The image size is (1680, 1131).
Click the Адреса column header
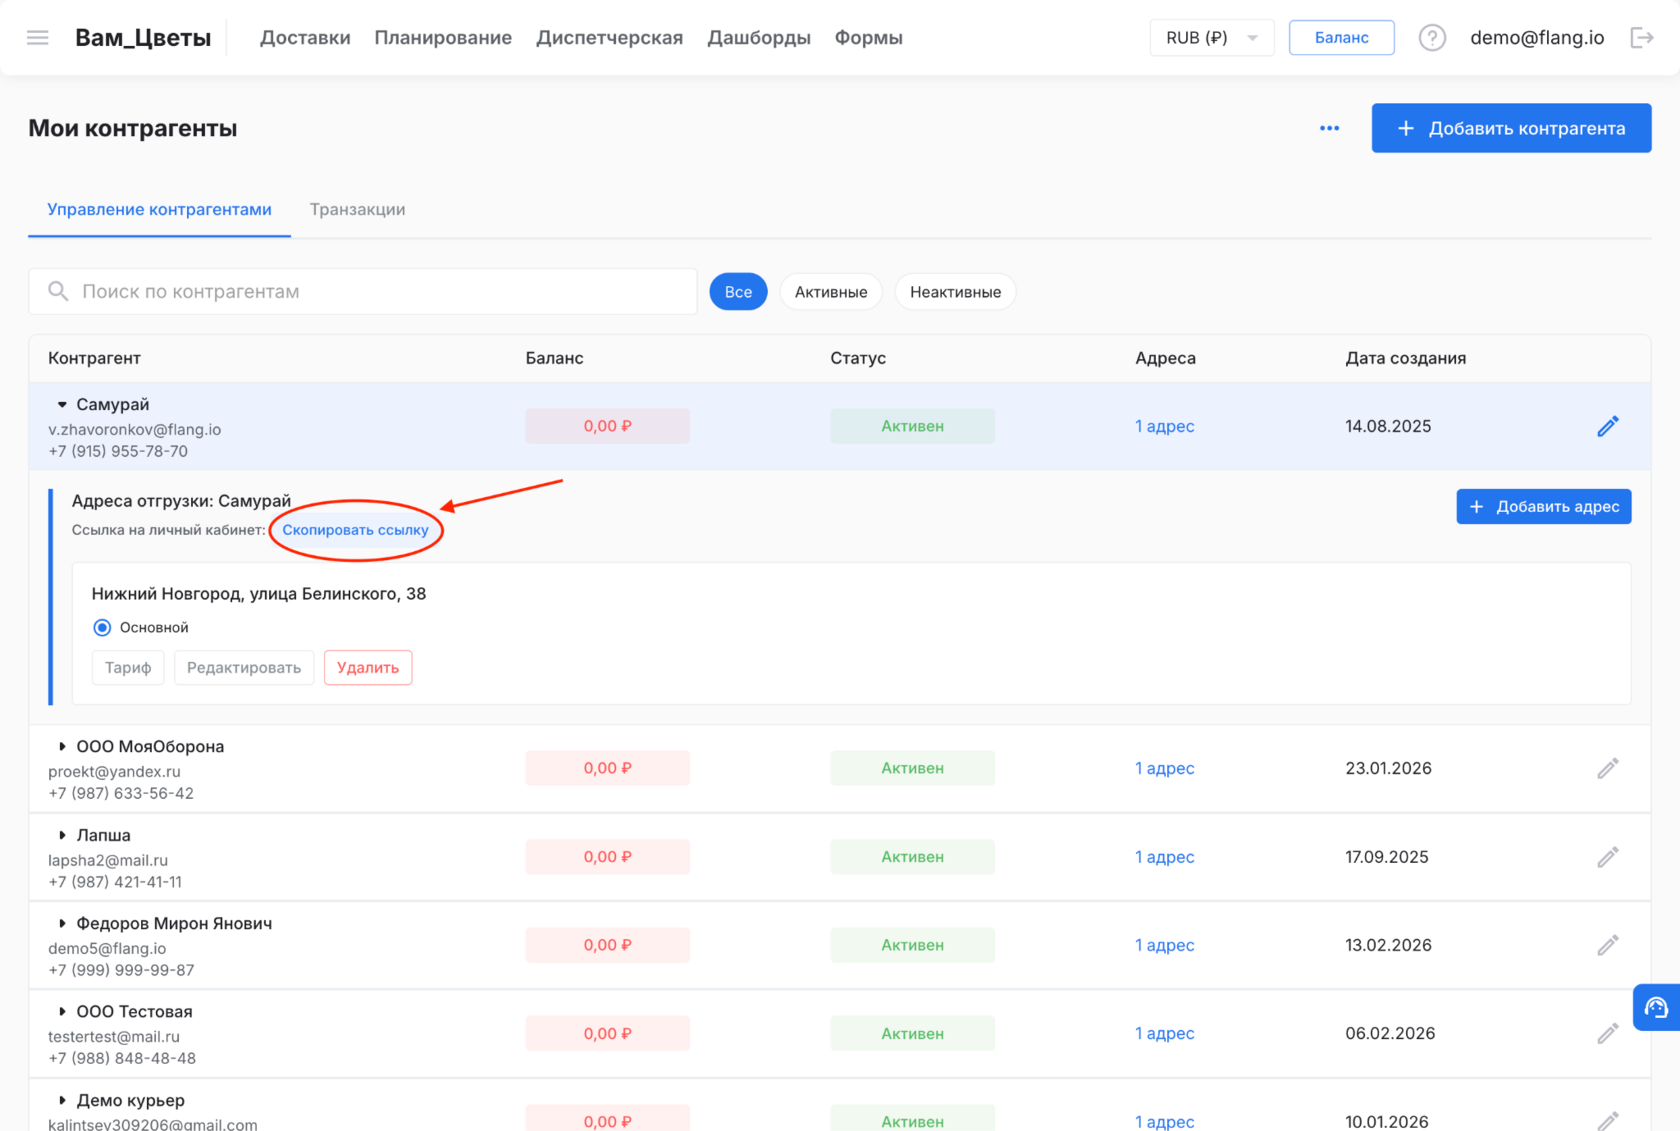click(x=1165, y=358)
